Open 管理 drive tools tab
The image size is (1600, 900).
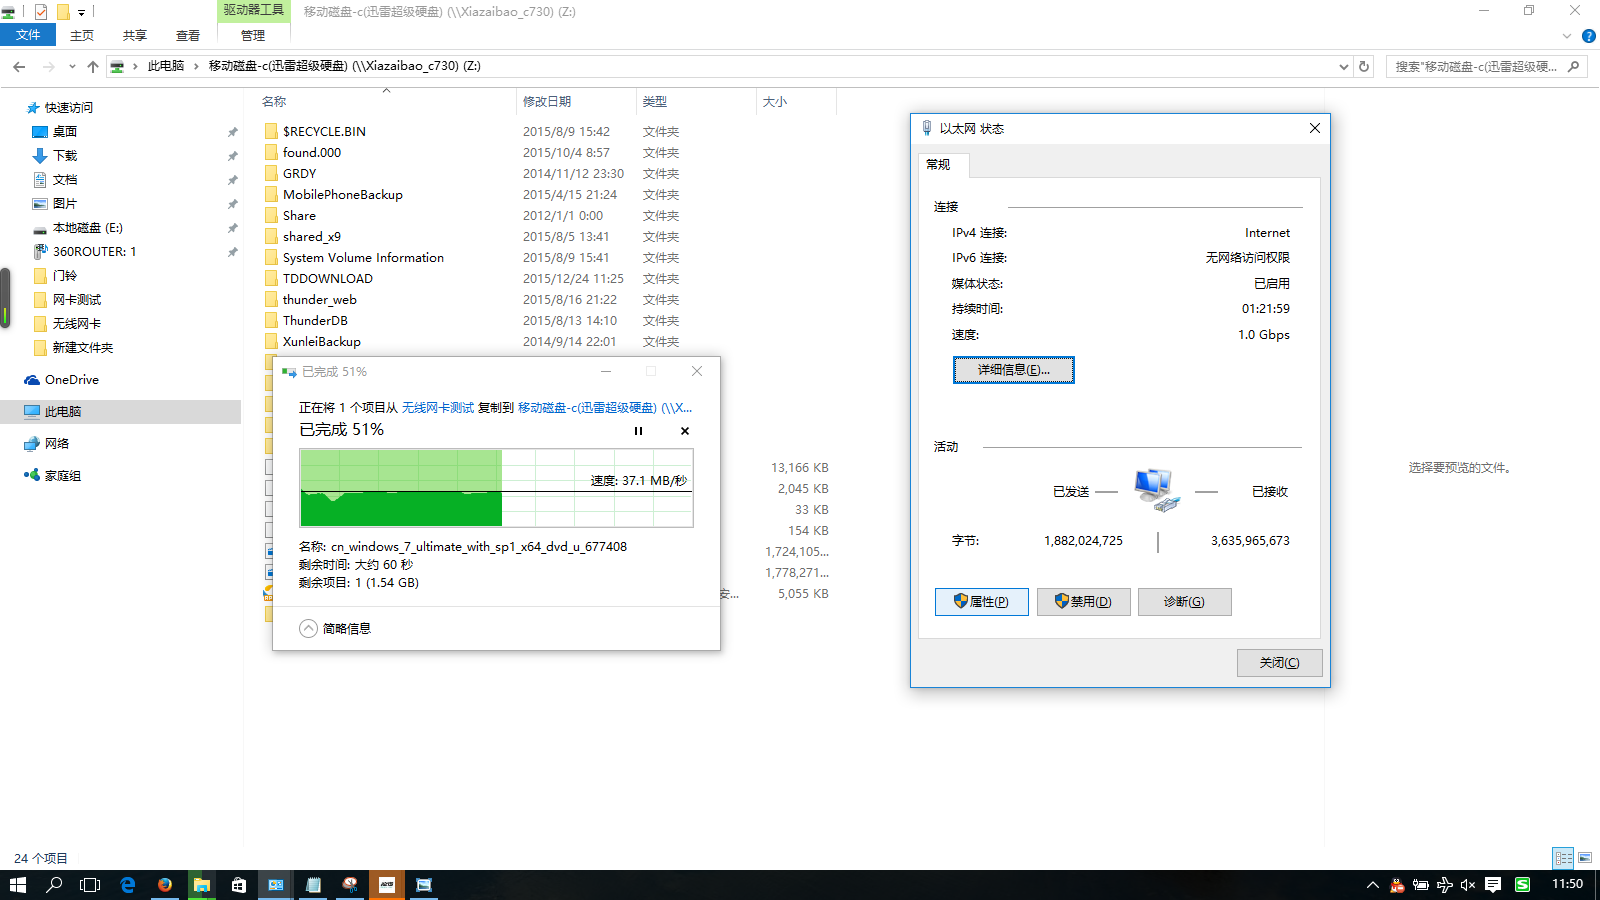point(253,35)
